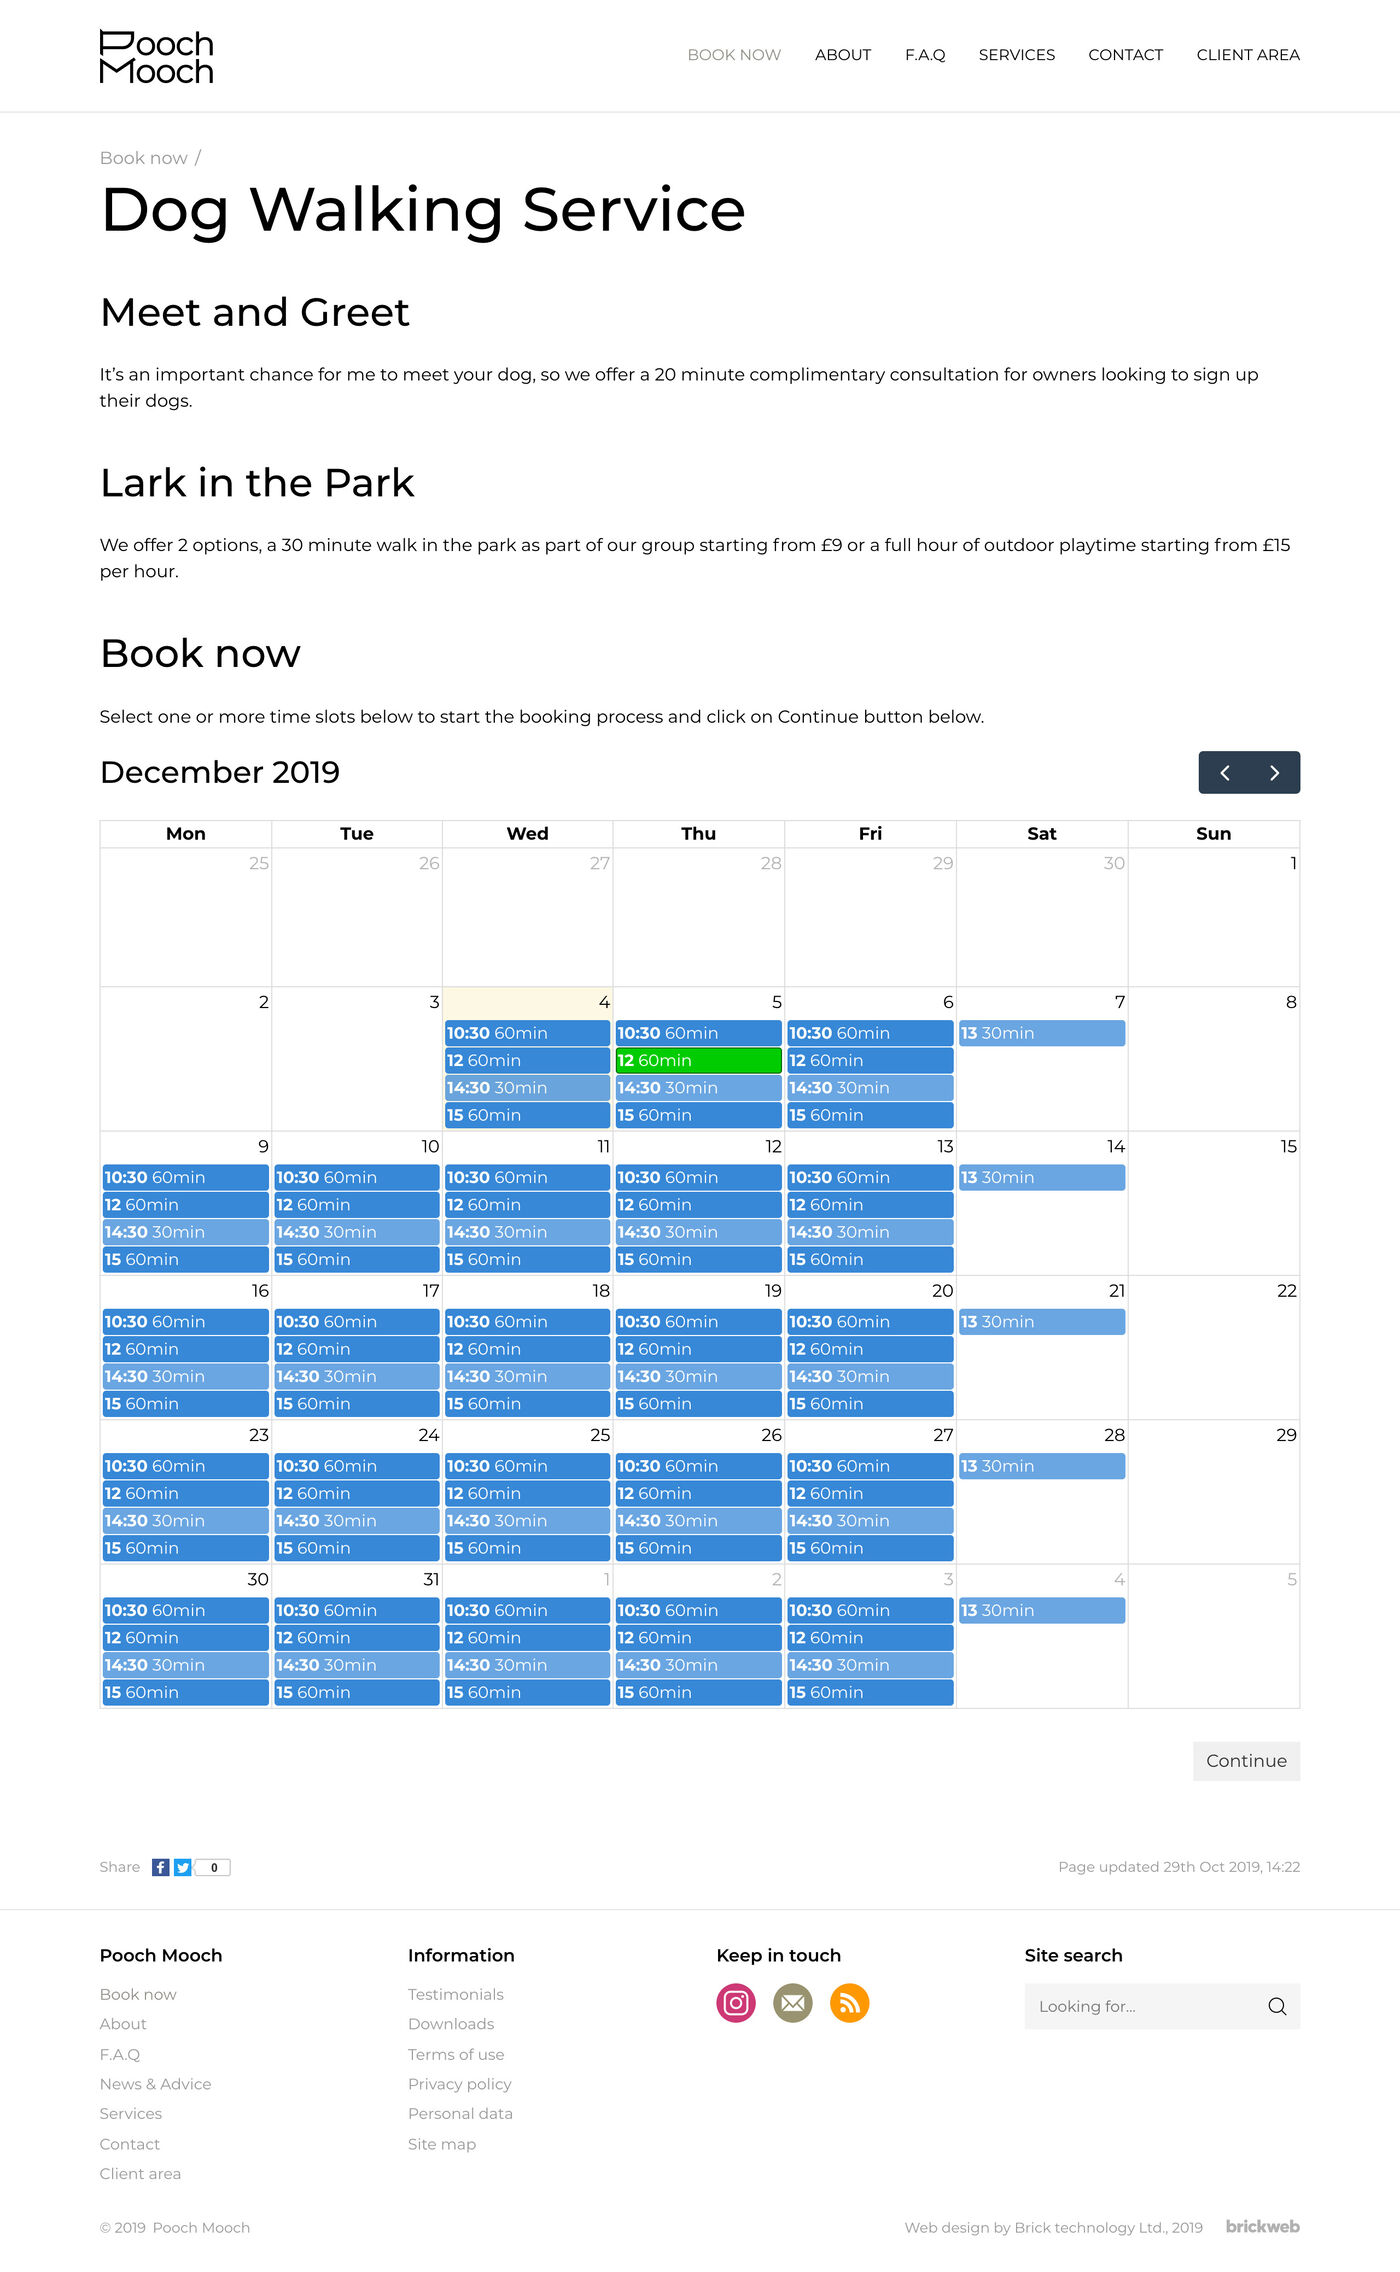Share page on Facebook icon

(160, 1867)
